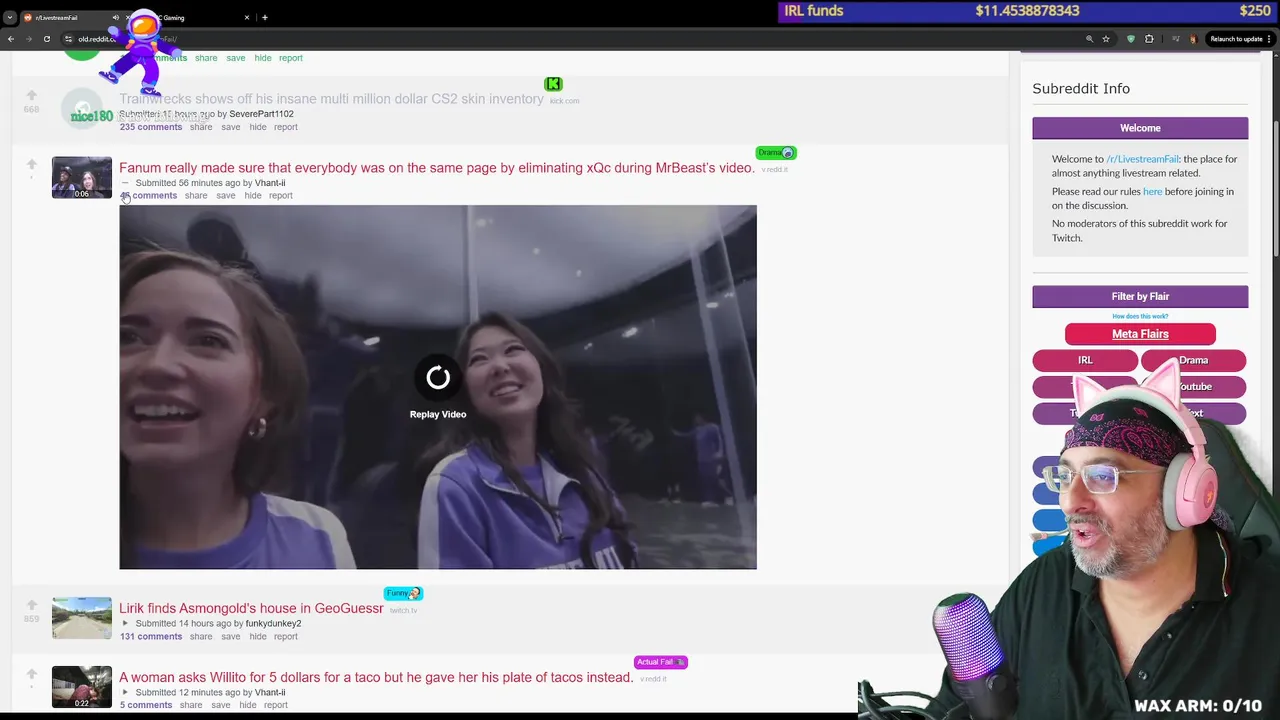Image resolution: width=1280 pixels, height=720 pixels.
Task: Share the Lirik GeoGuessr post
Action: point(201,637)
